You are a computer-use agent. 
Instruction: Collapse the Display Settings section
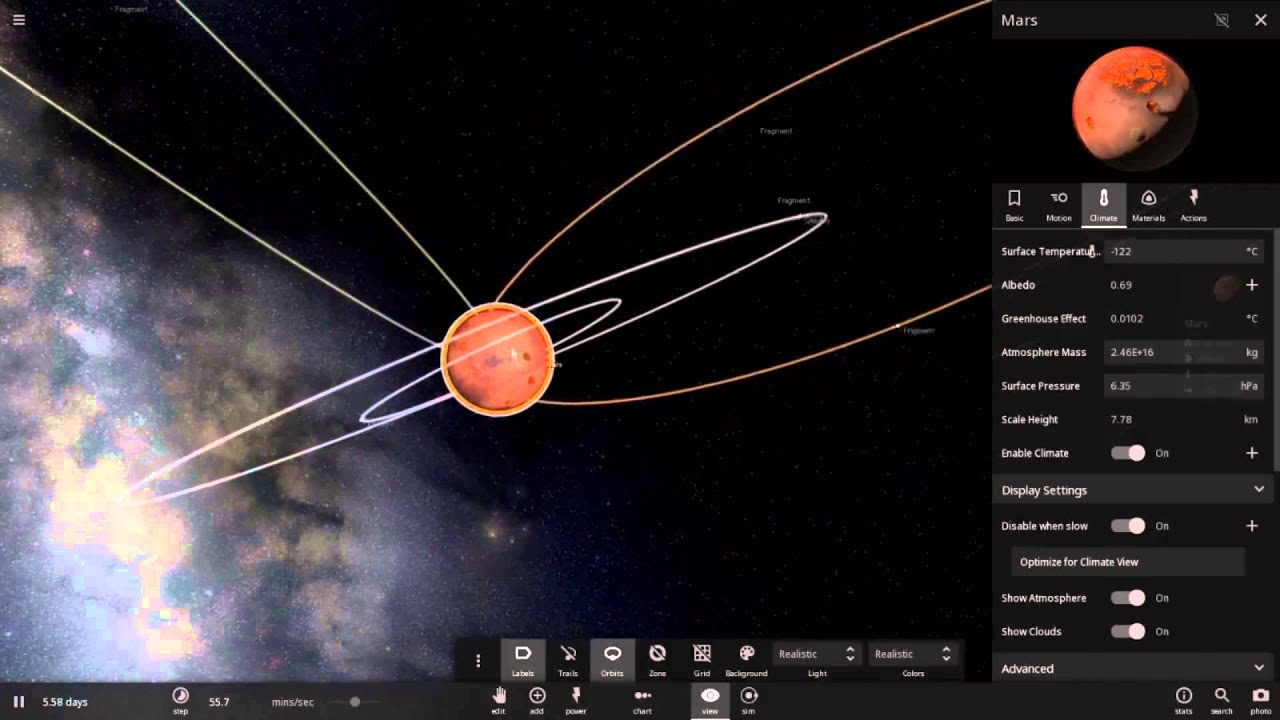(x=1132, y=490)
